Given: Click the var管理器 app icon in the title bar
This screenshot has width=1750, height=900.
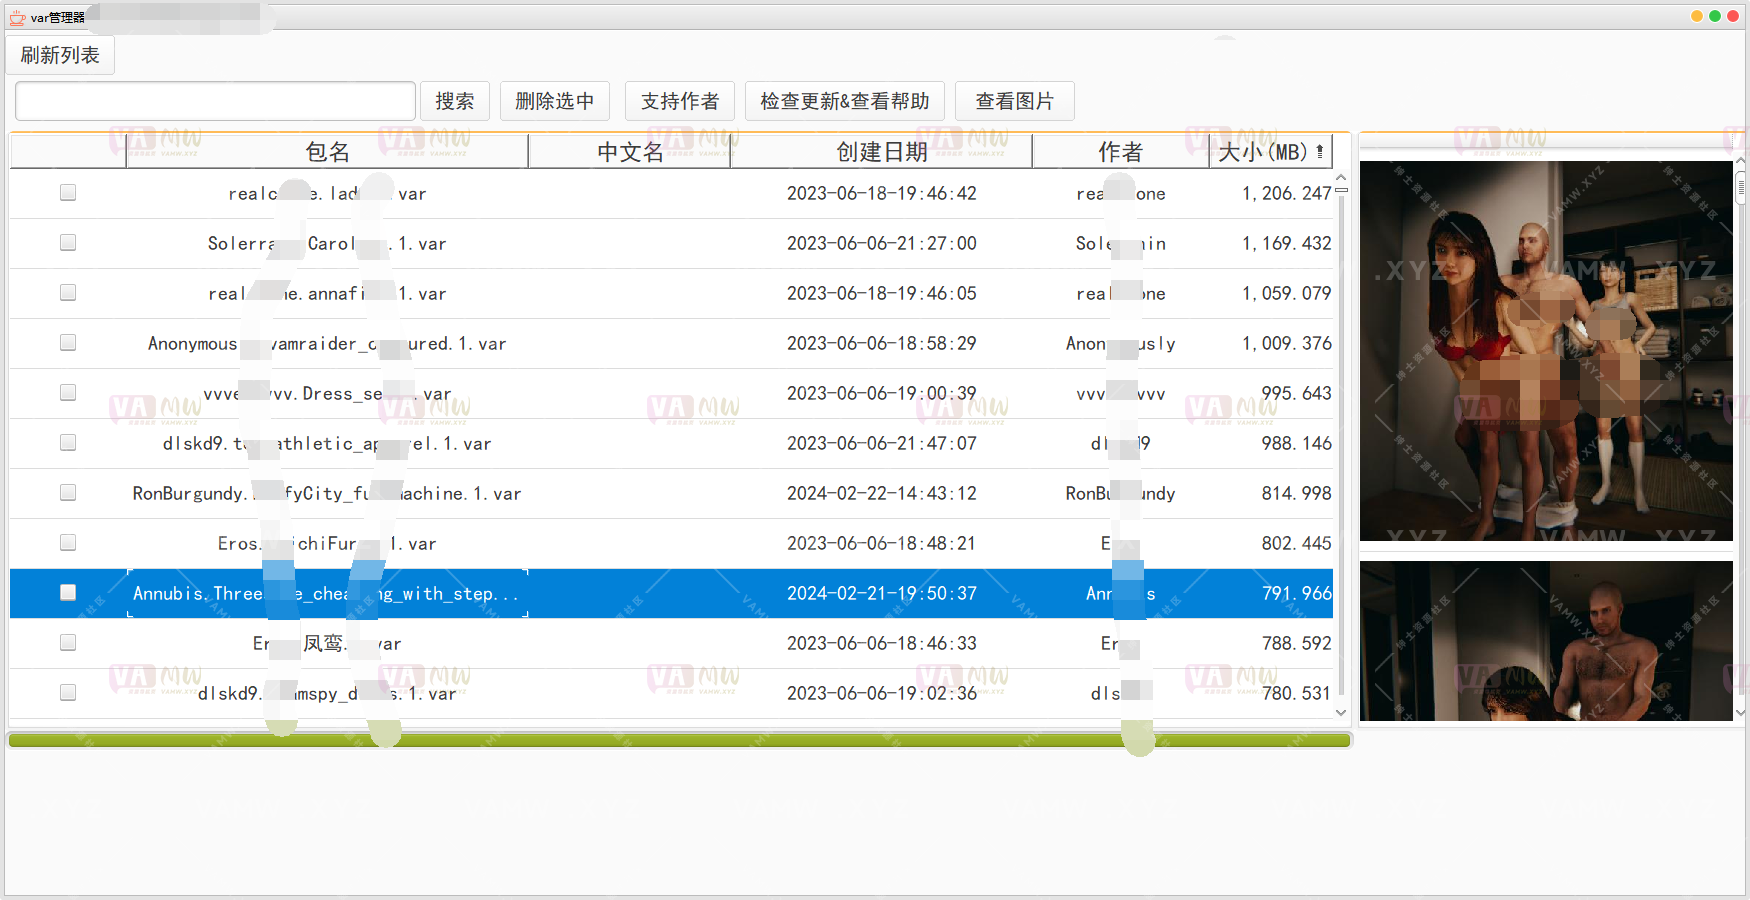Looking at the screenshot, I should (16, 16).
